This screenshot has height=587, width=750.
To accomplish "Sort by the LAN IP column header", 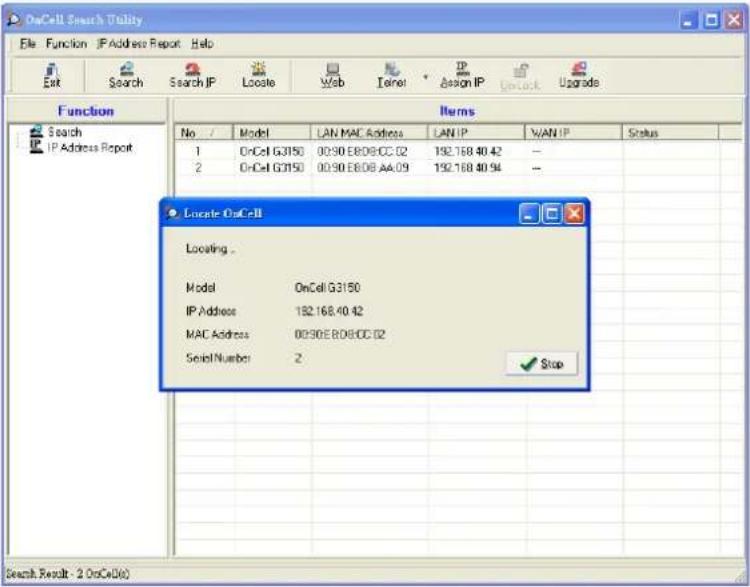I will tap(476, 133).
